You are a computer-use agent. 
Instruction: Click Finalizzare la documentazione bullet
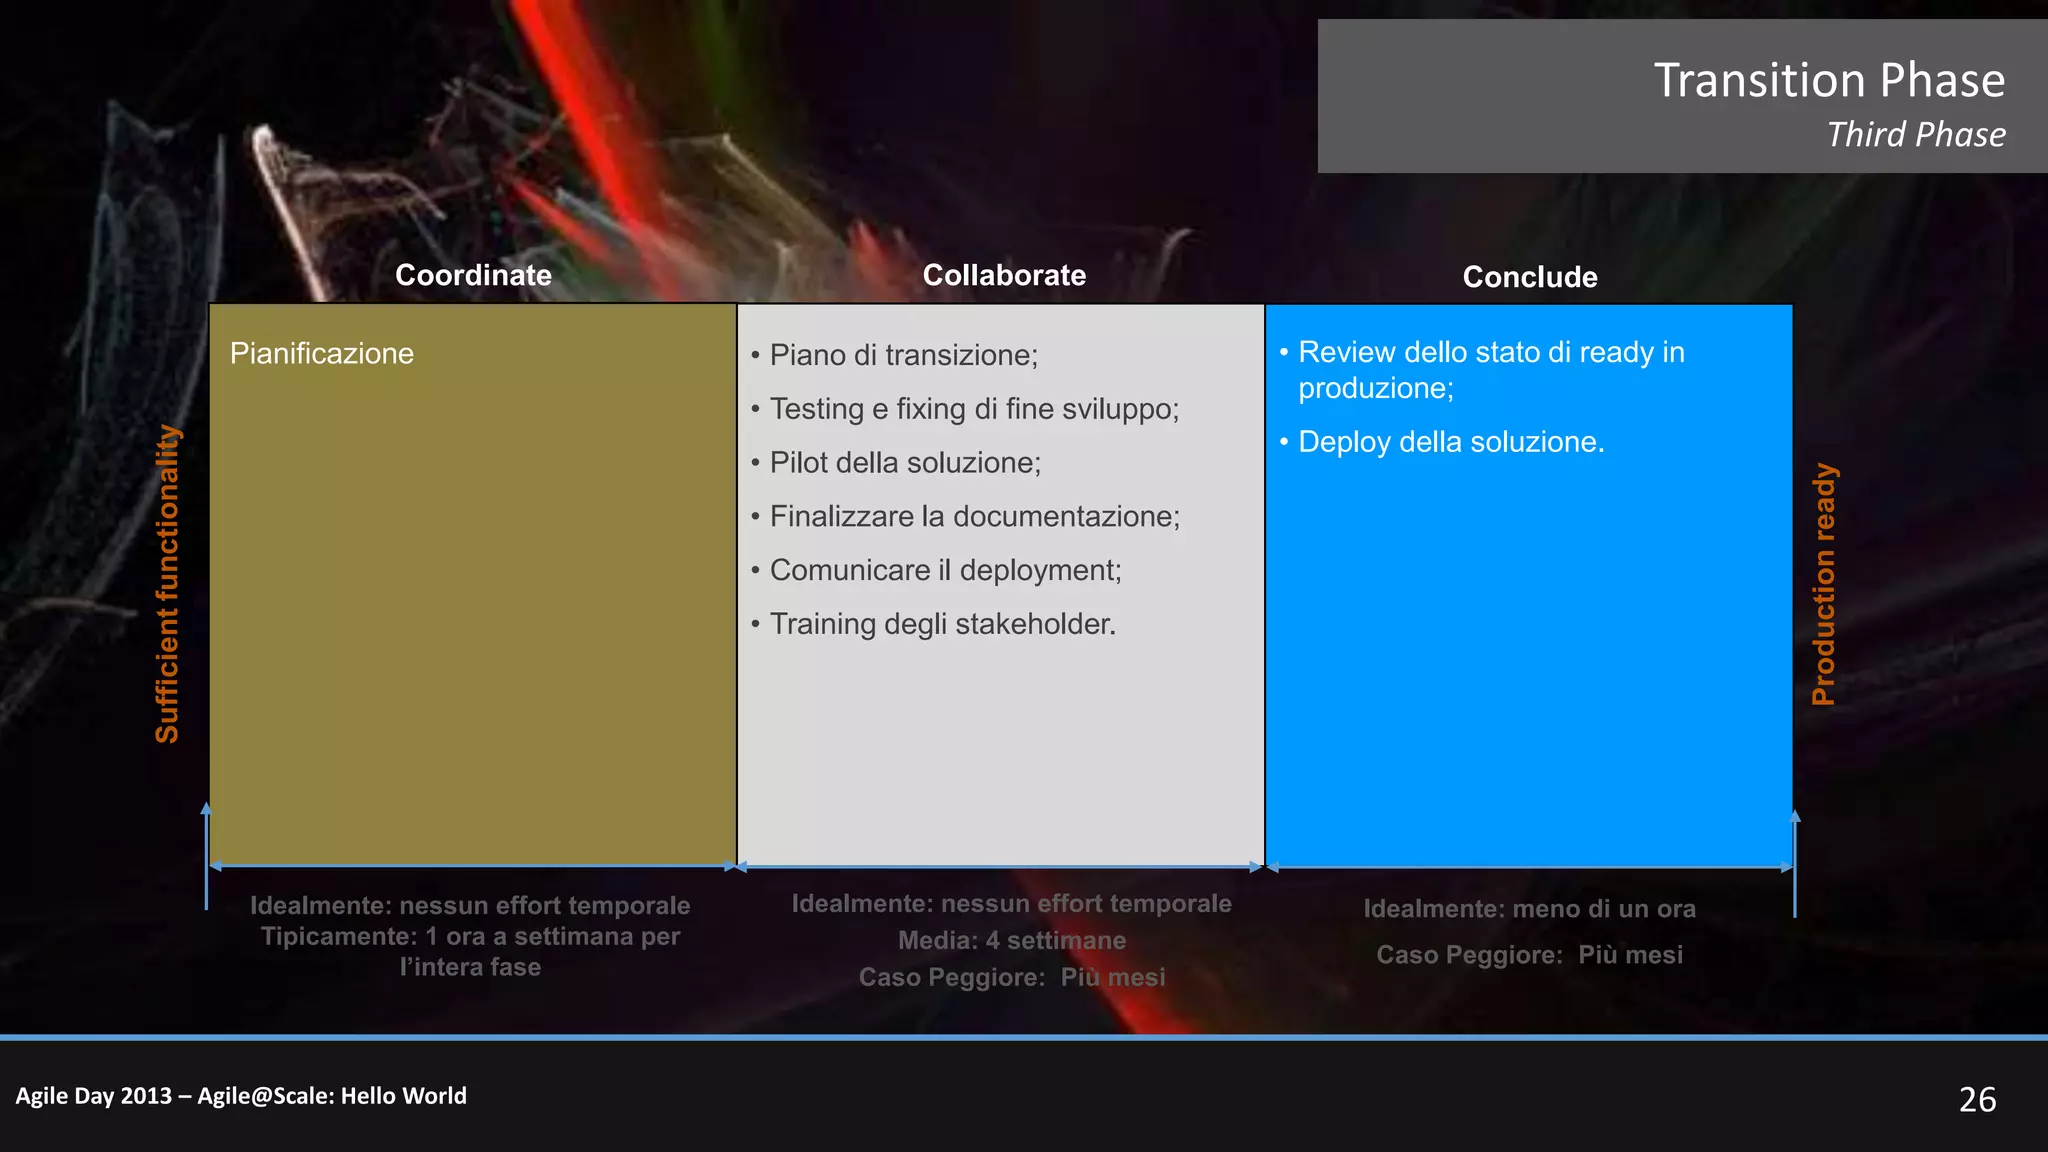click(974, 517)
